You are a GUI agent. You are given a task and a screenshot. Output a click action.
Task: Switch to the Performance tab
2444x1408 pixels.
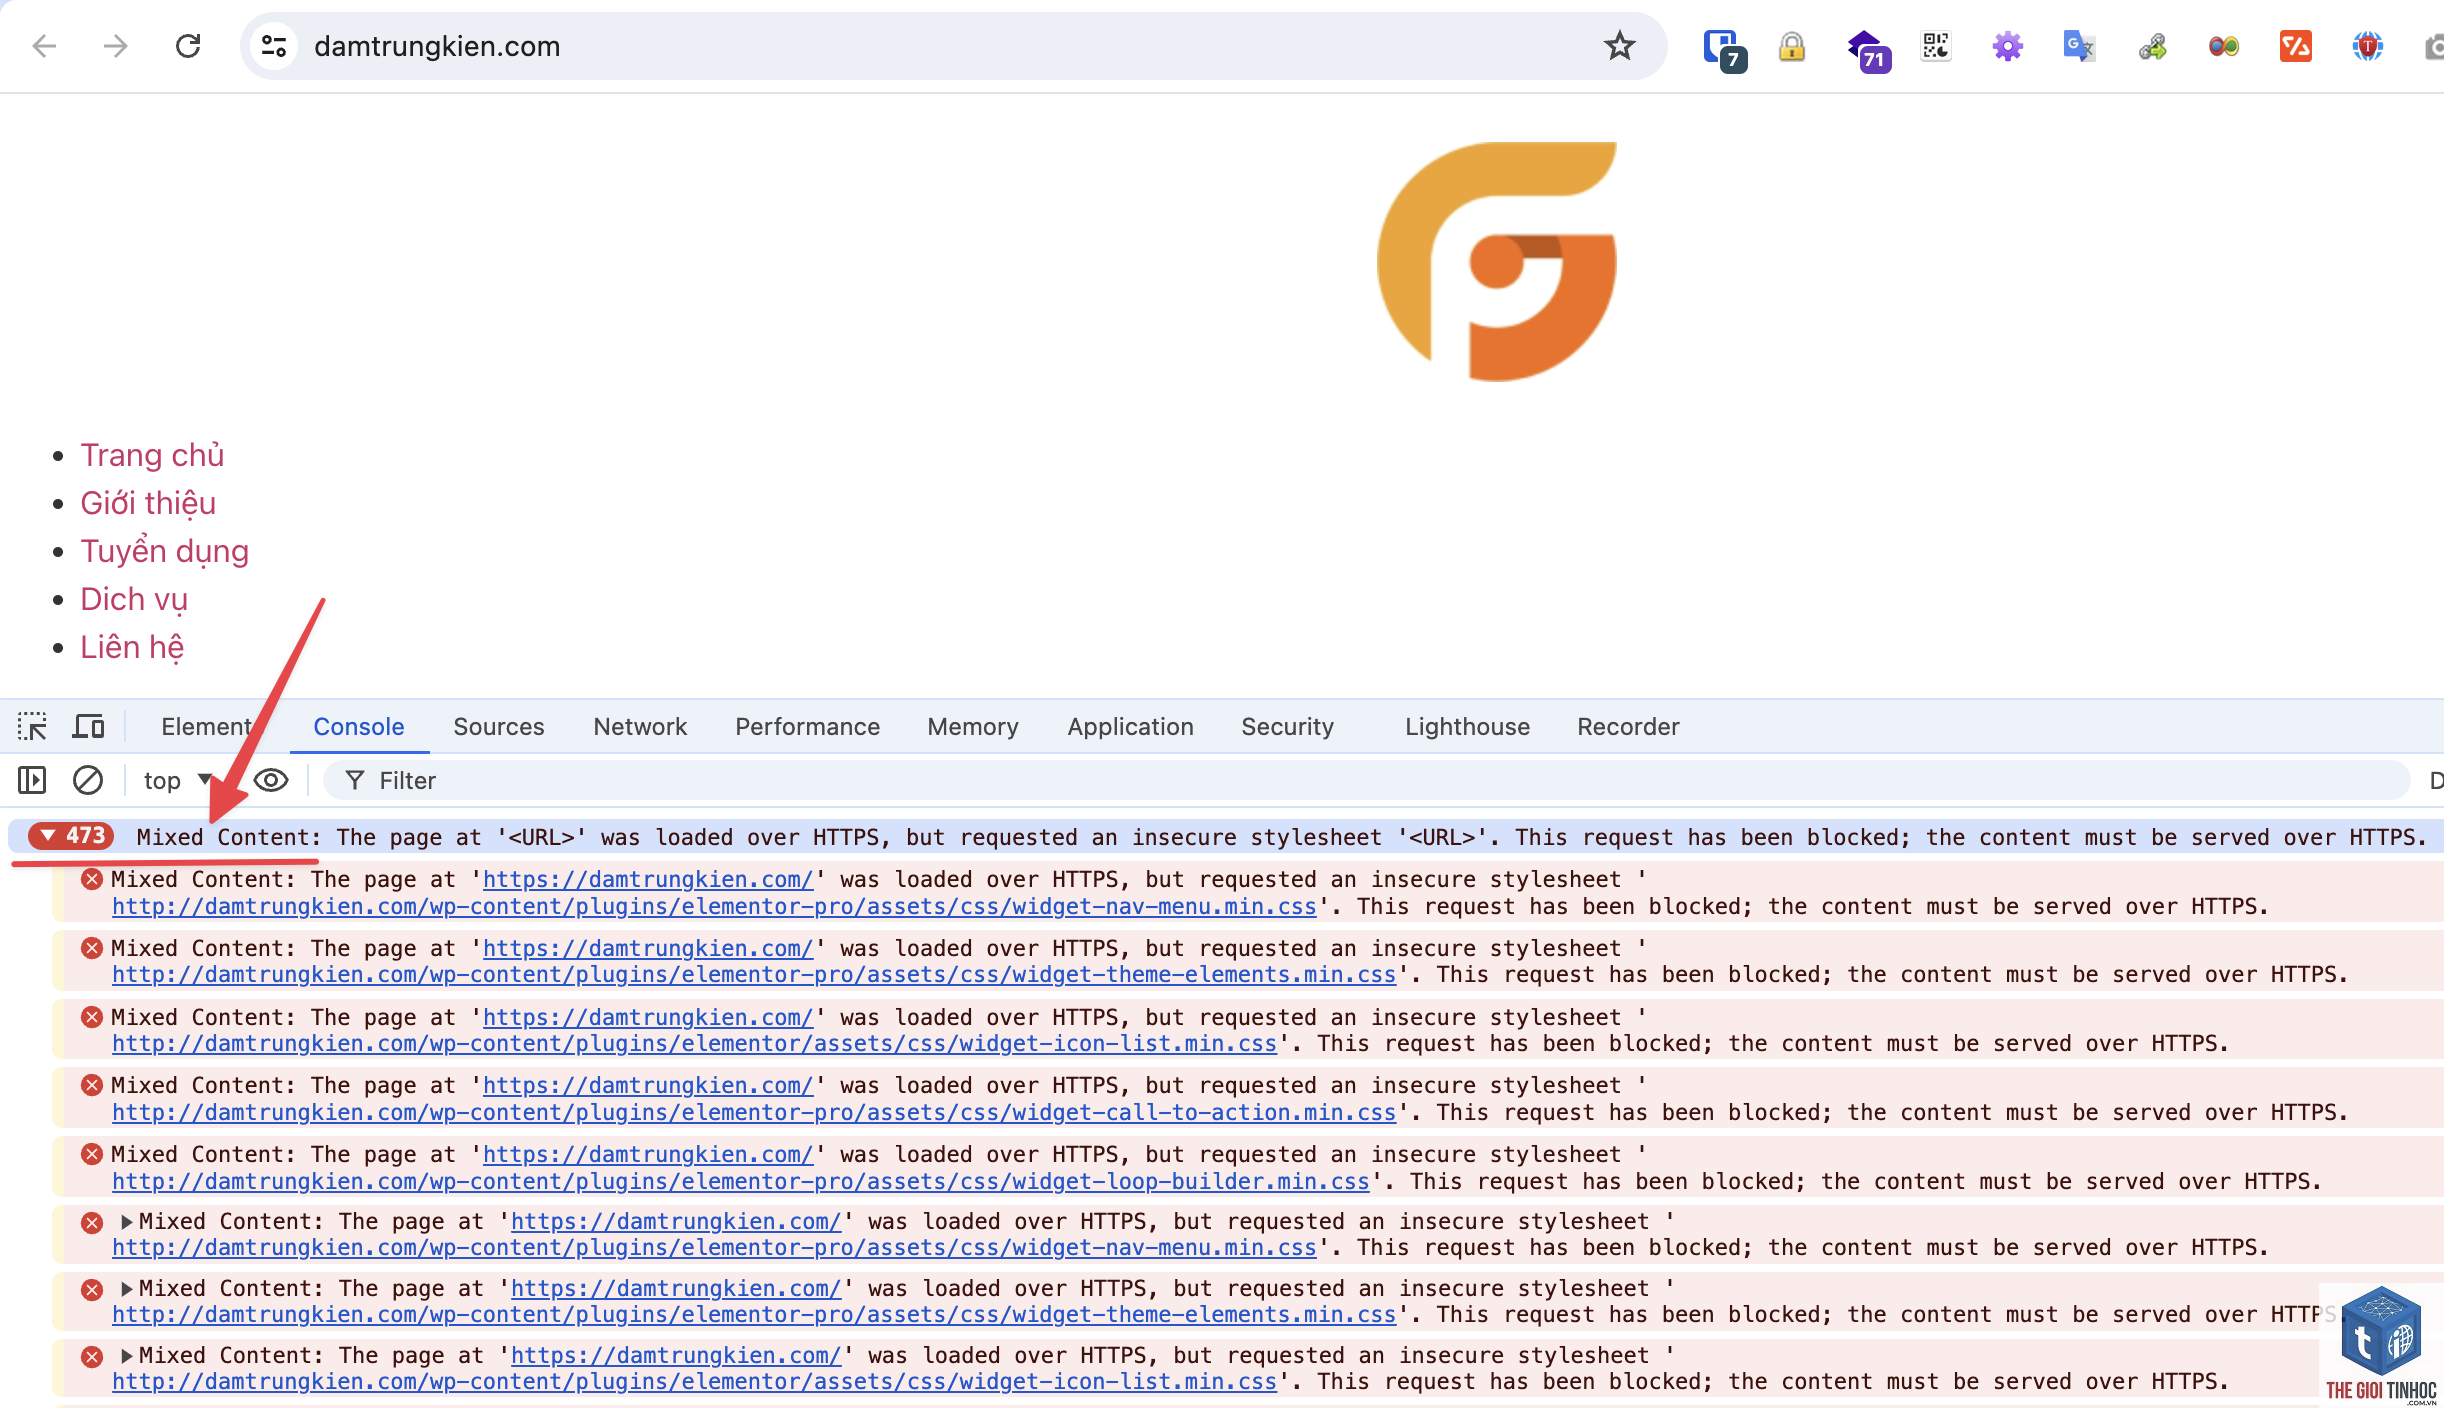pyautogui.click(x=808, y=726)
